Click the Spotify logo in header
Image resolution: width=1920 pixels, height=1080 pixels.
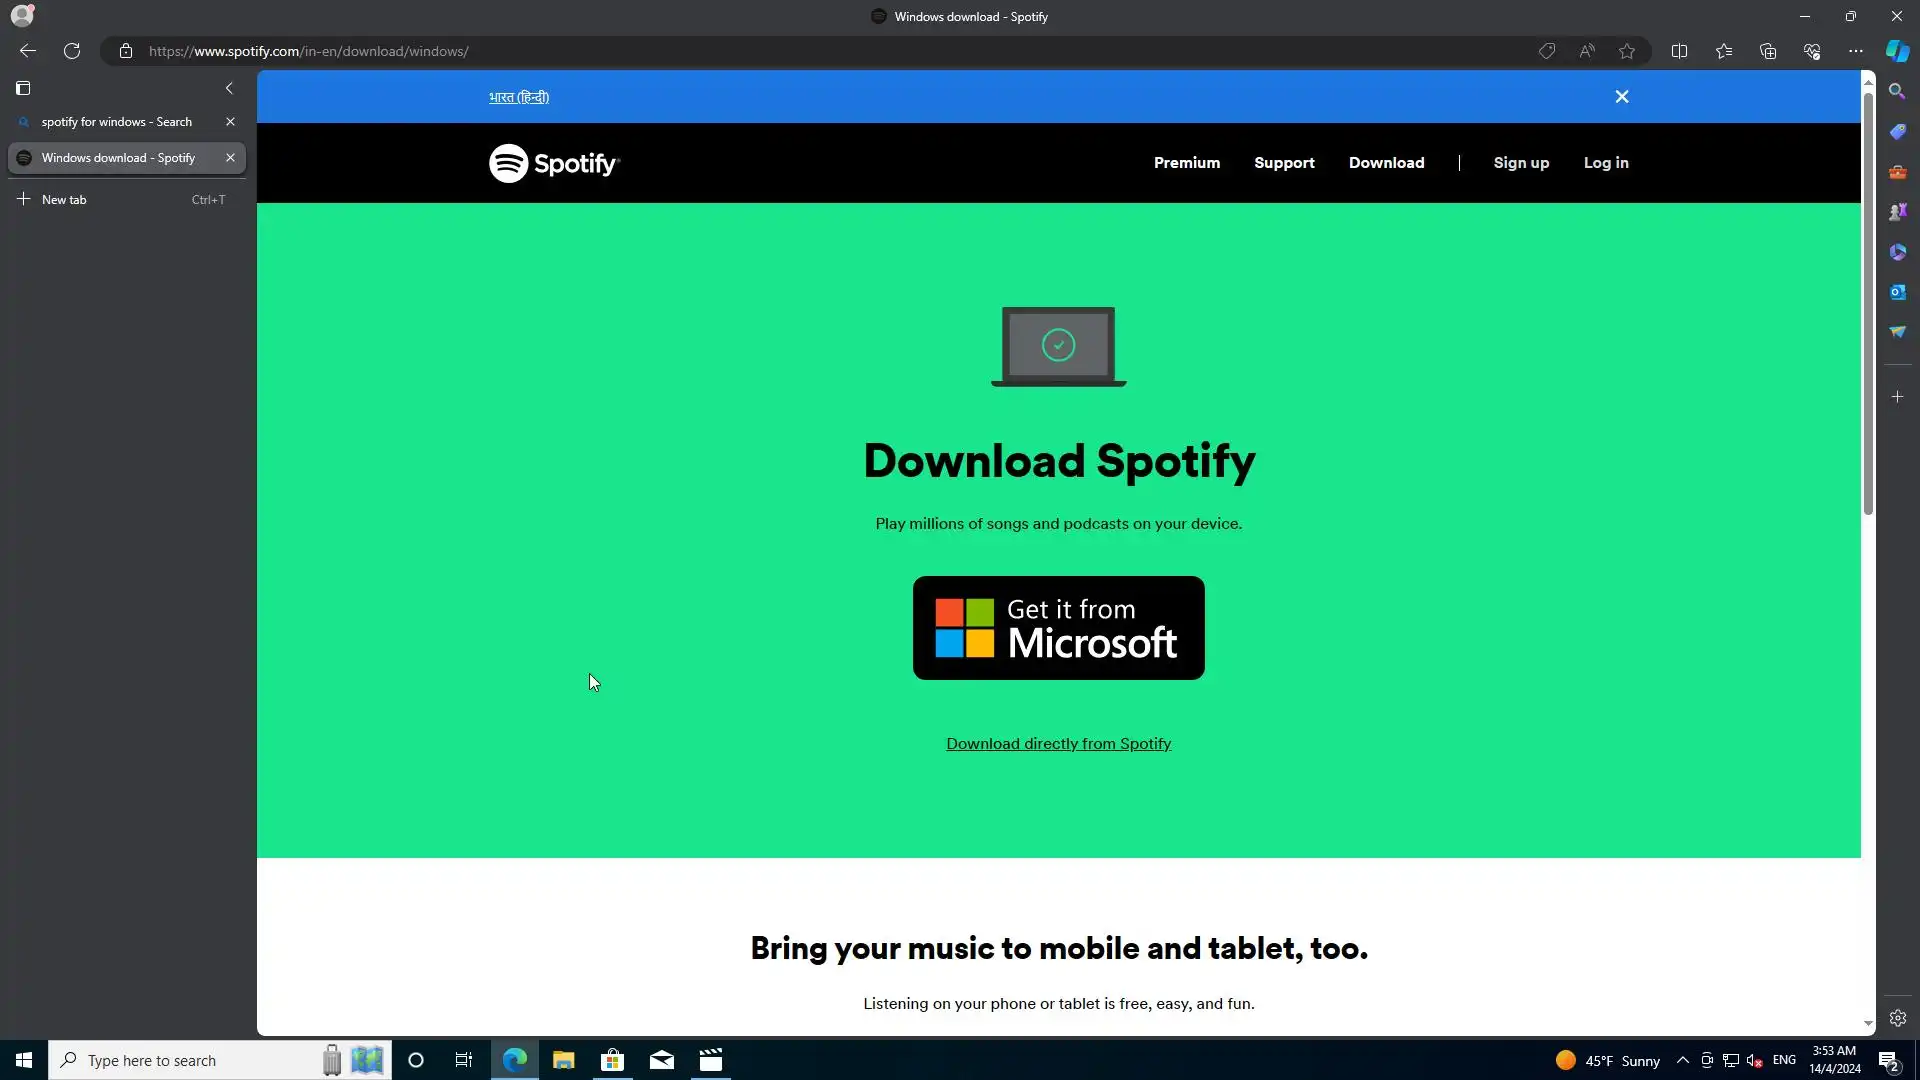coord(554,163)
